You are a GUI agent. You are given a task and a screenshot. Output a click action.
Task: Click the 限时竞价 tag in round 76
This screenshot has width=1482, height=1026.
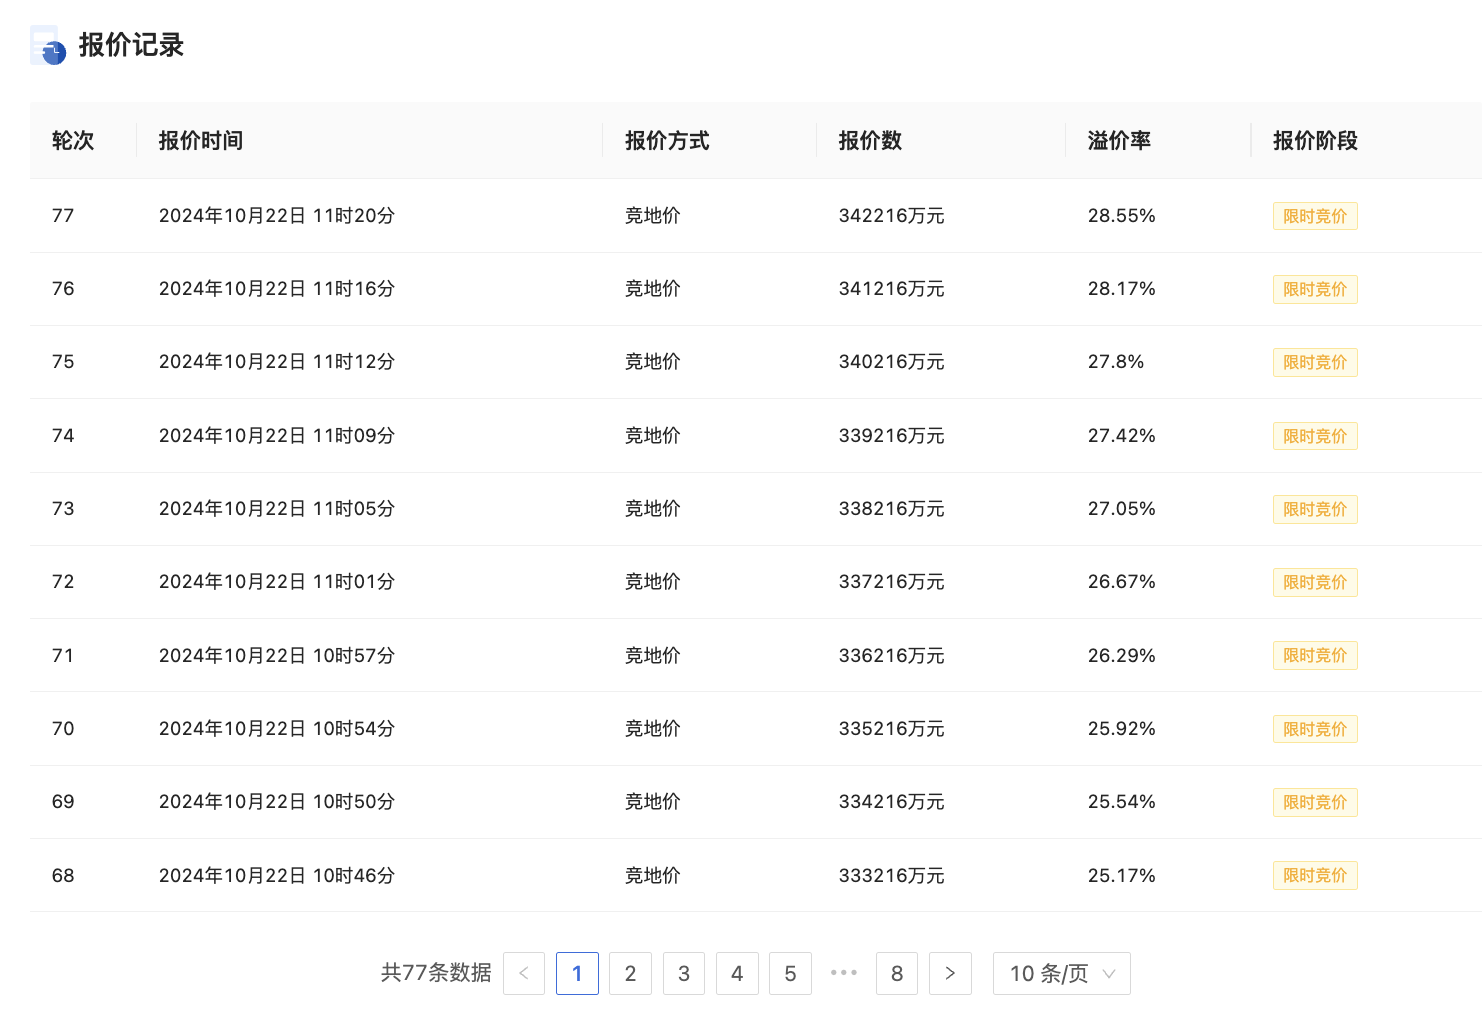point(1315,289)
